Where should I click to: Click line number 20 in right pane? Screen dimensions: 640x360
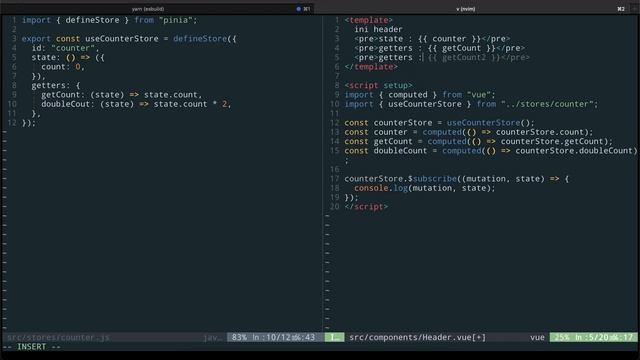[x=334, y=207]
